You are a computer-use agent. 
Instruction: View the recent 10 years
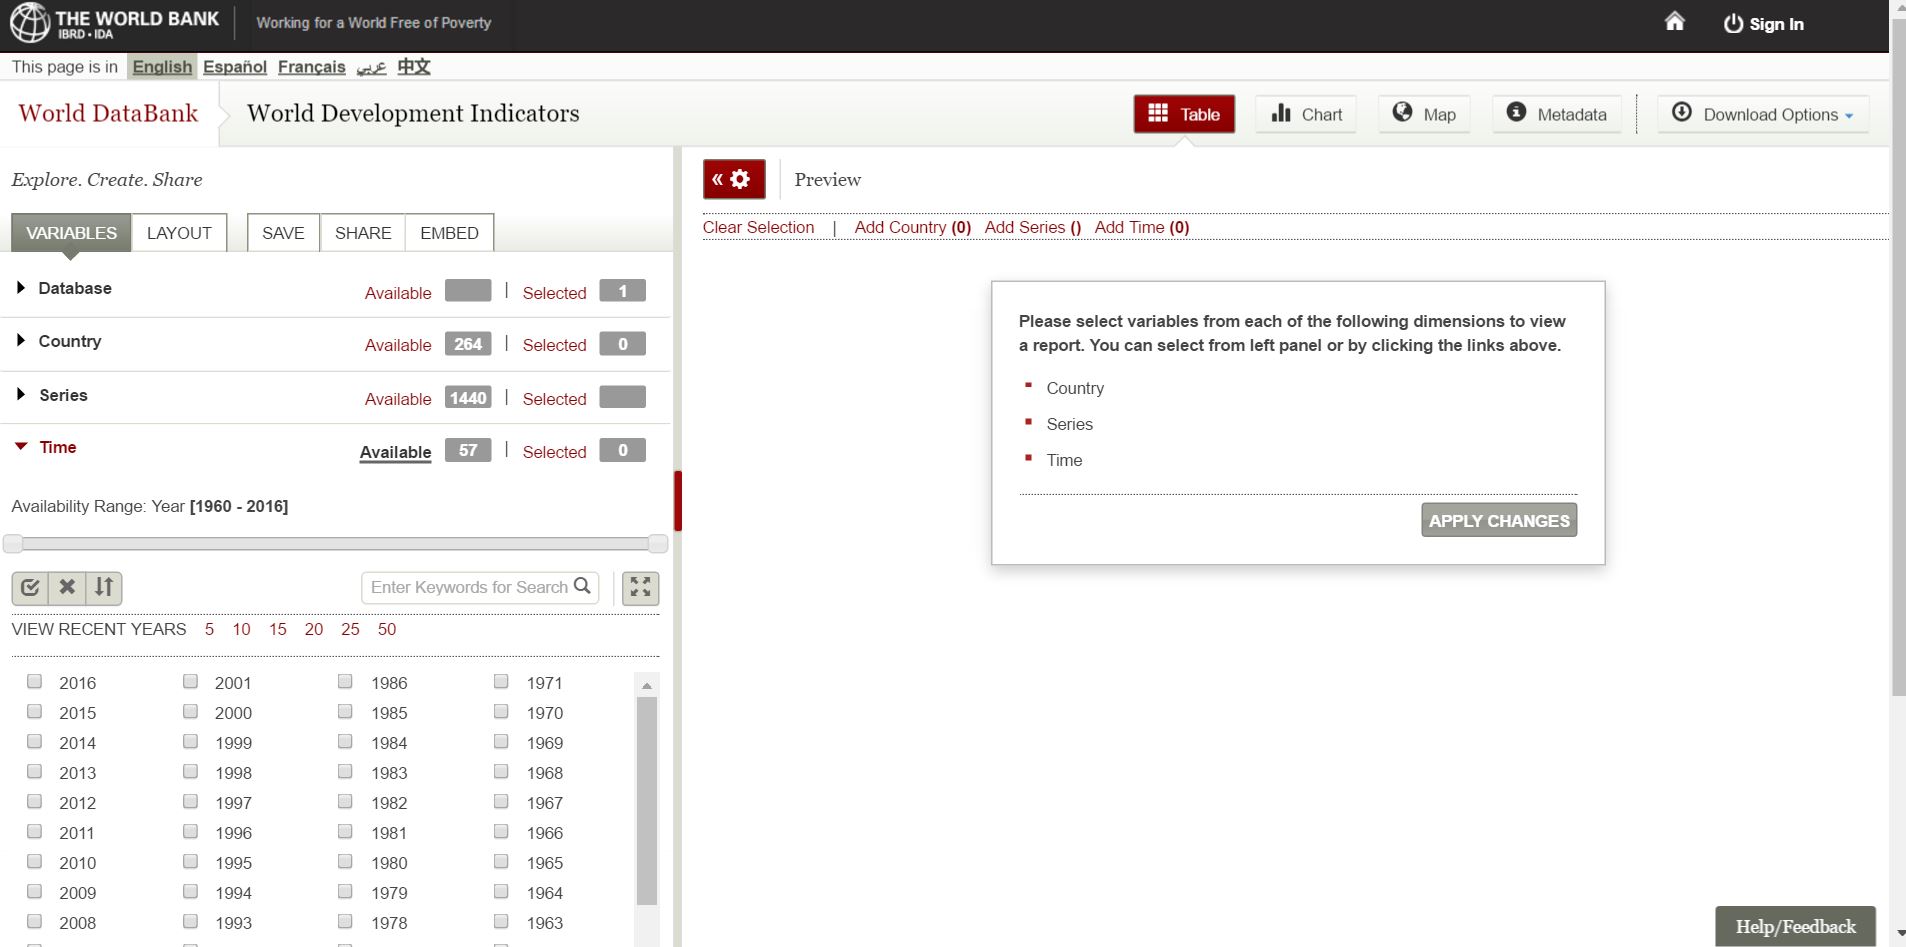(241, 629)
